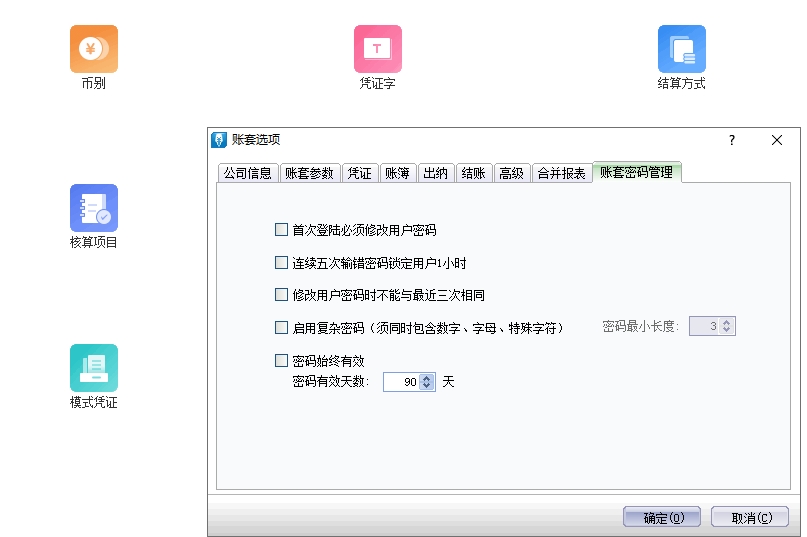
Task: Switch to the 账套参数 tab
Action: pos(309,173)
